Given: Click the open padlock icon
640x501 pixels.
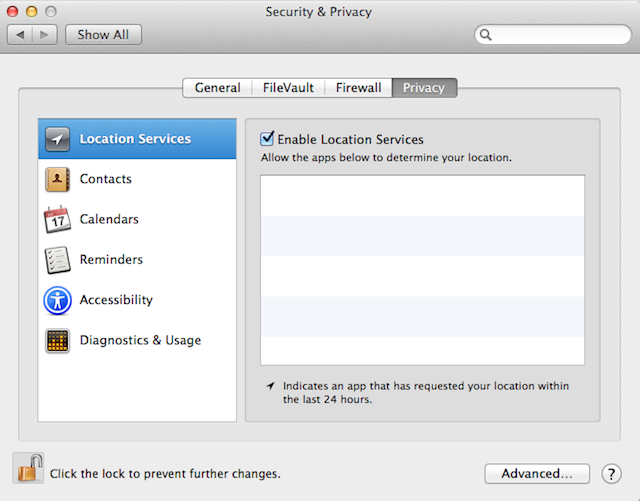Looking at the screenshot, I should click(28, 468).
